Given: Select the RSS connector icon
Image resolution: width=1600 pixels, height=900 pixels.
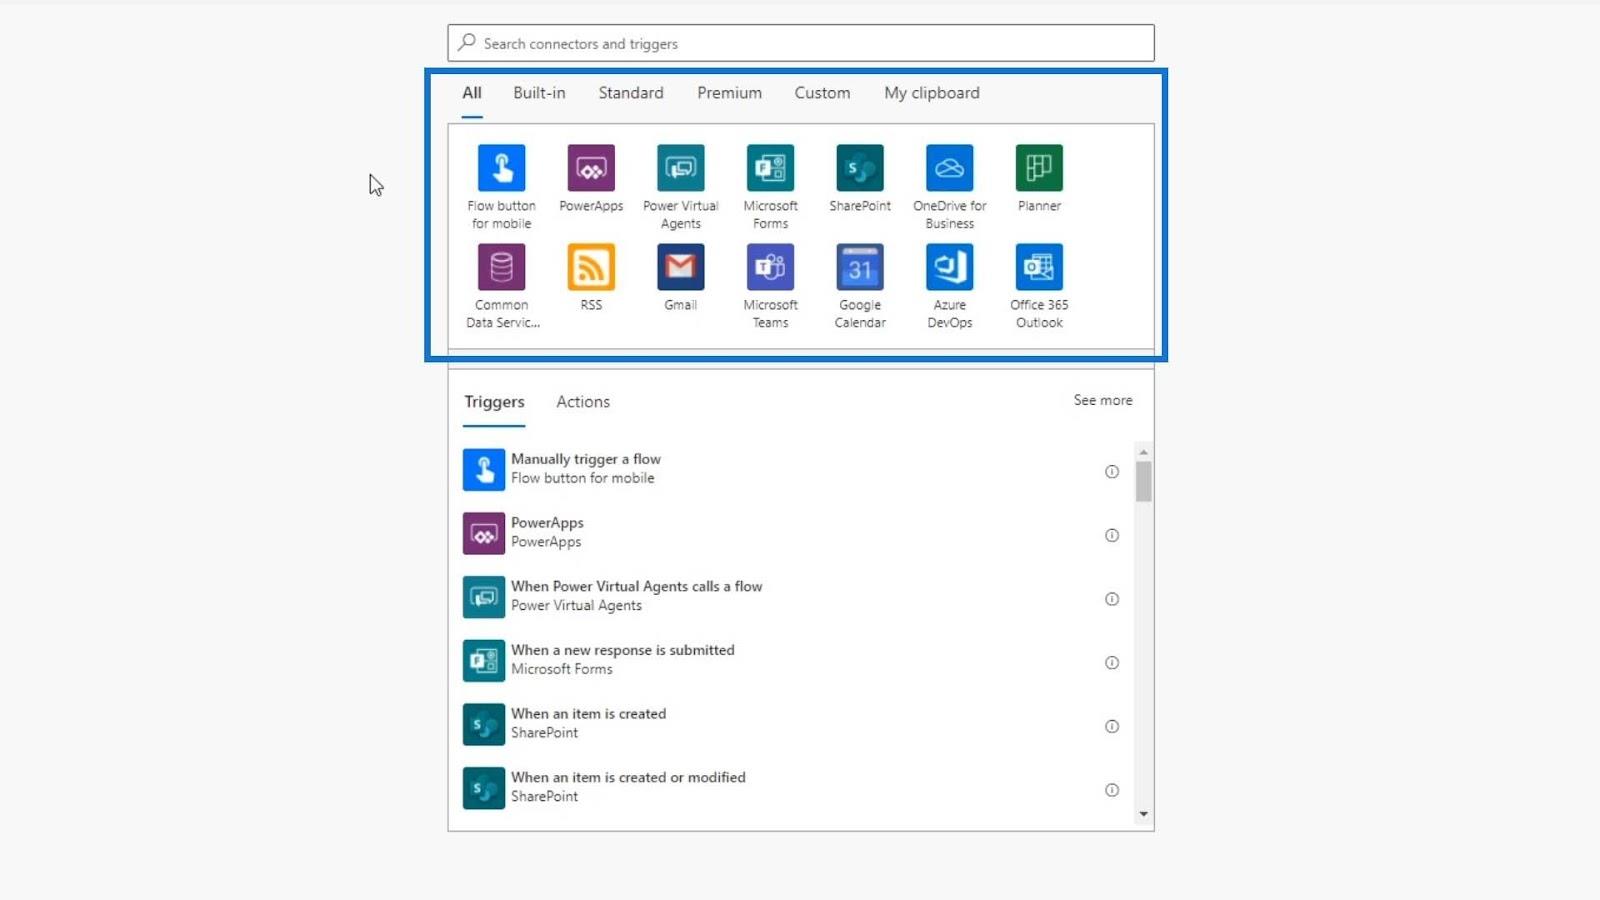Looking at the screenshot, I should click(591, 267).
